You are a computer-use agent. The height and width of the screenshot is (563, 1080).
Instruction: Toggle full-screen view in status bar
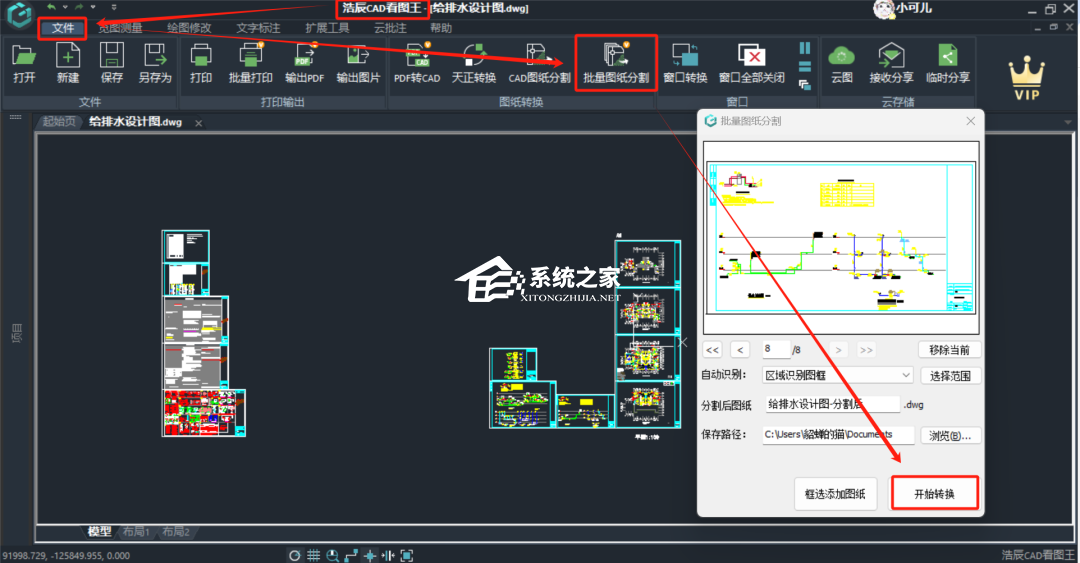407,555
